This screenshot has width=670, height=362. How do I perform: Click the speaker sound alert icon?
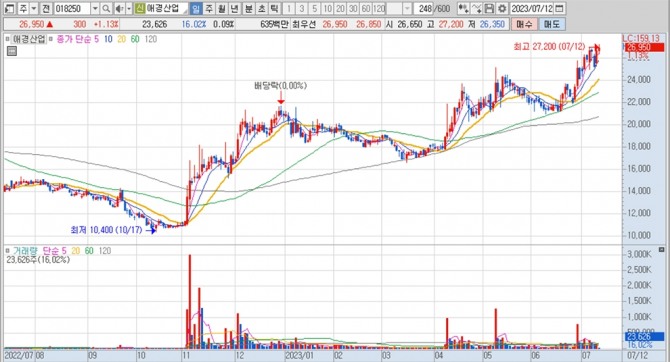click(120, 8)
